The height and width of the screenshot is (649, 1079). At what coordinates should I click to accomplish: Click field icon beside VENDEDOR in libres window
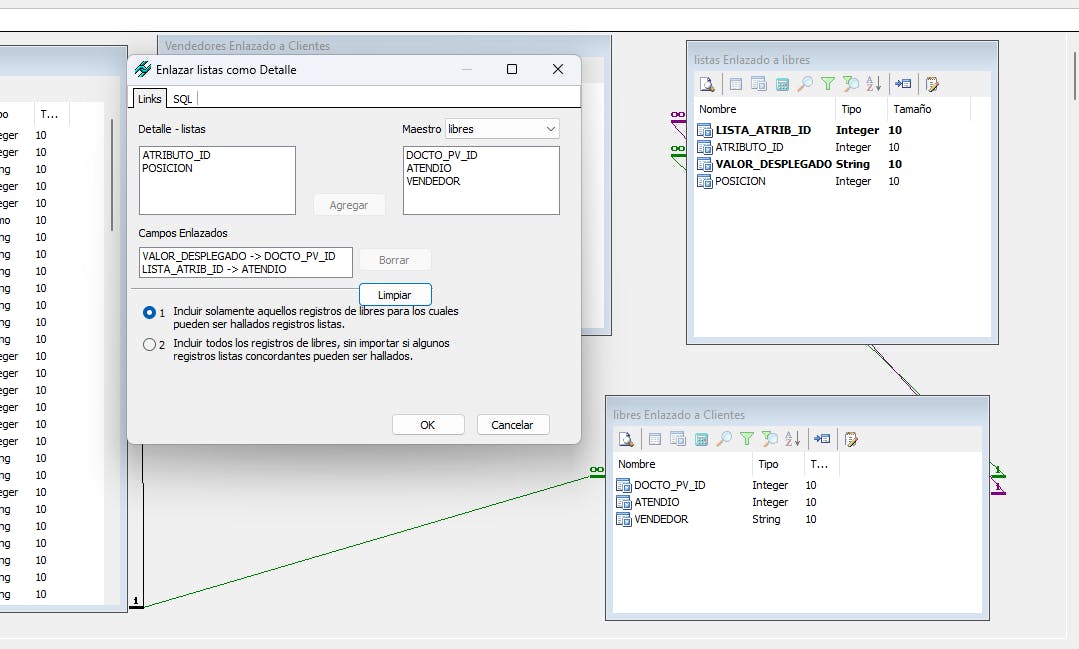pos(623,519)
